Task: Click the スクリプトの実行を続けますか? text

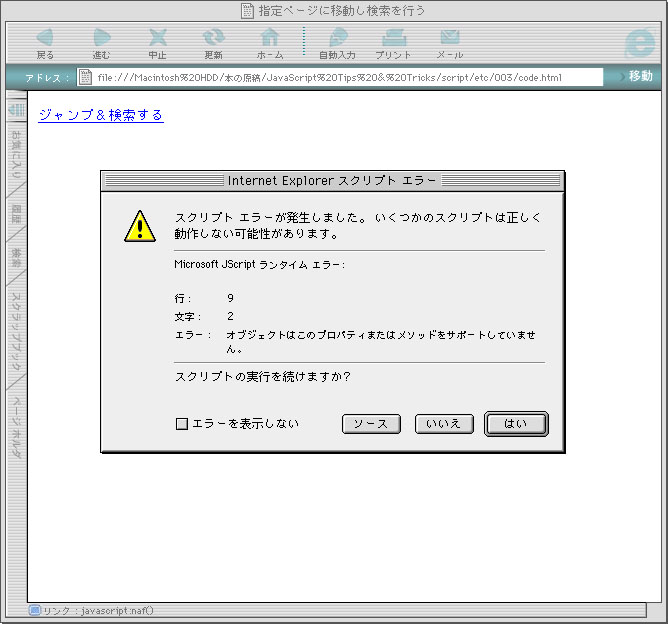Action: point(263,377)
